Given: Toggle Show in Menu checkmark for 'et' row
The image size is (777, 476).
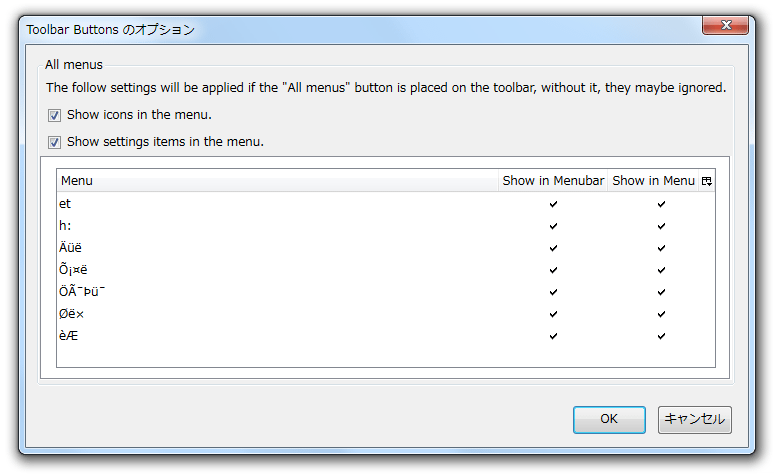Looking at the screenshot, I should point(661,204).
